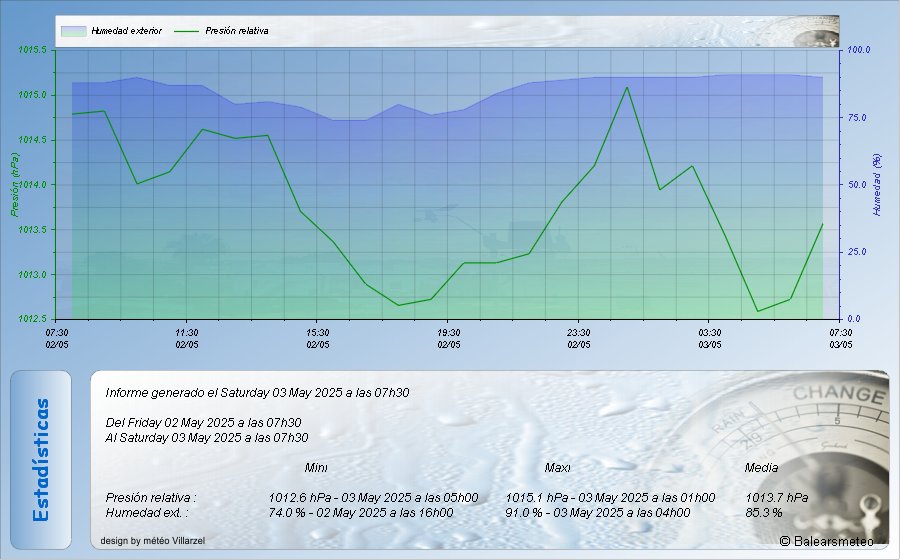This screenshot has height=560, width=900.
Task: Click the pressure line peak near 01h00
Action: 627,88
